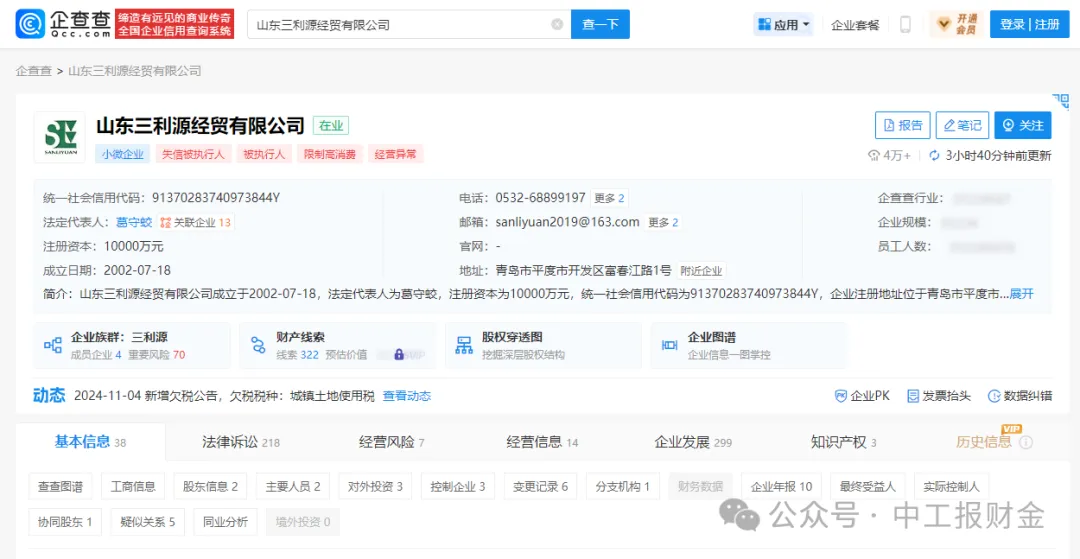Click the 在业 status badge
The width and height of the screenshot is (1080, 559).
pyautogui.click(x=331, y=125)
